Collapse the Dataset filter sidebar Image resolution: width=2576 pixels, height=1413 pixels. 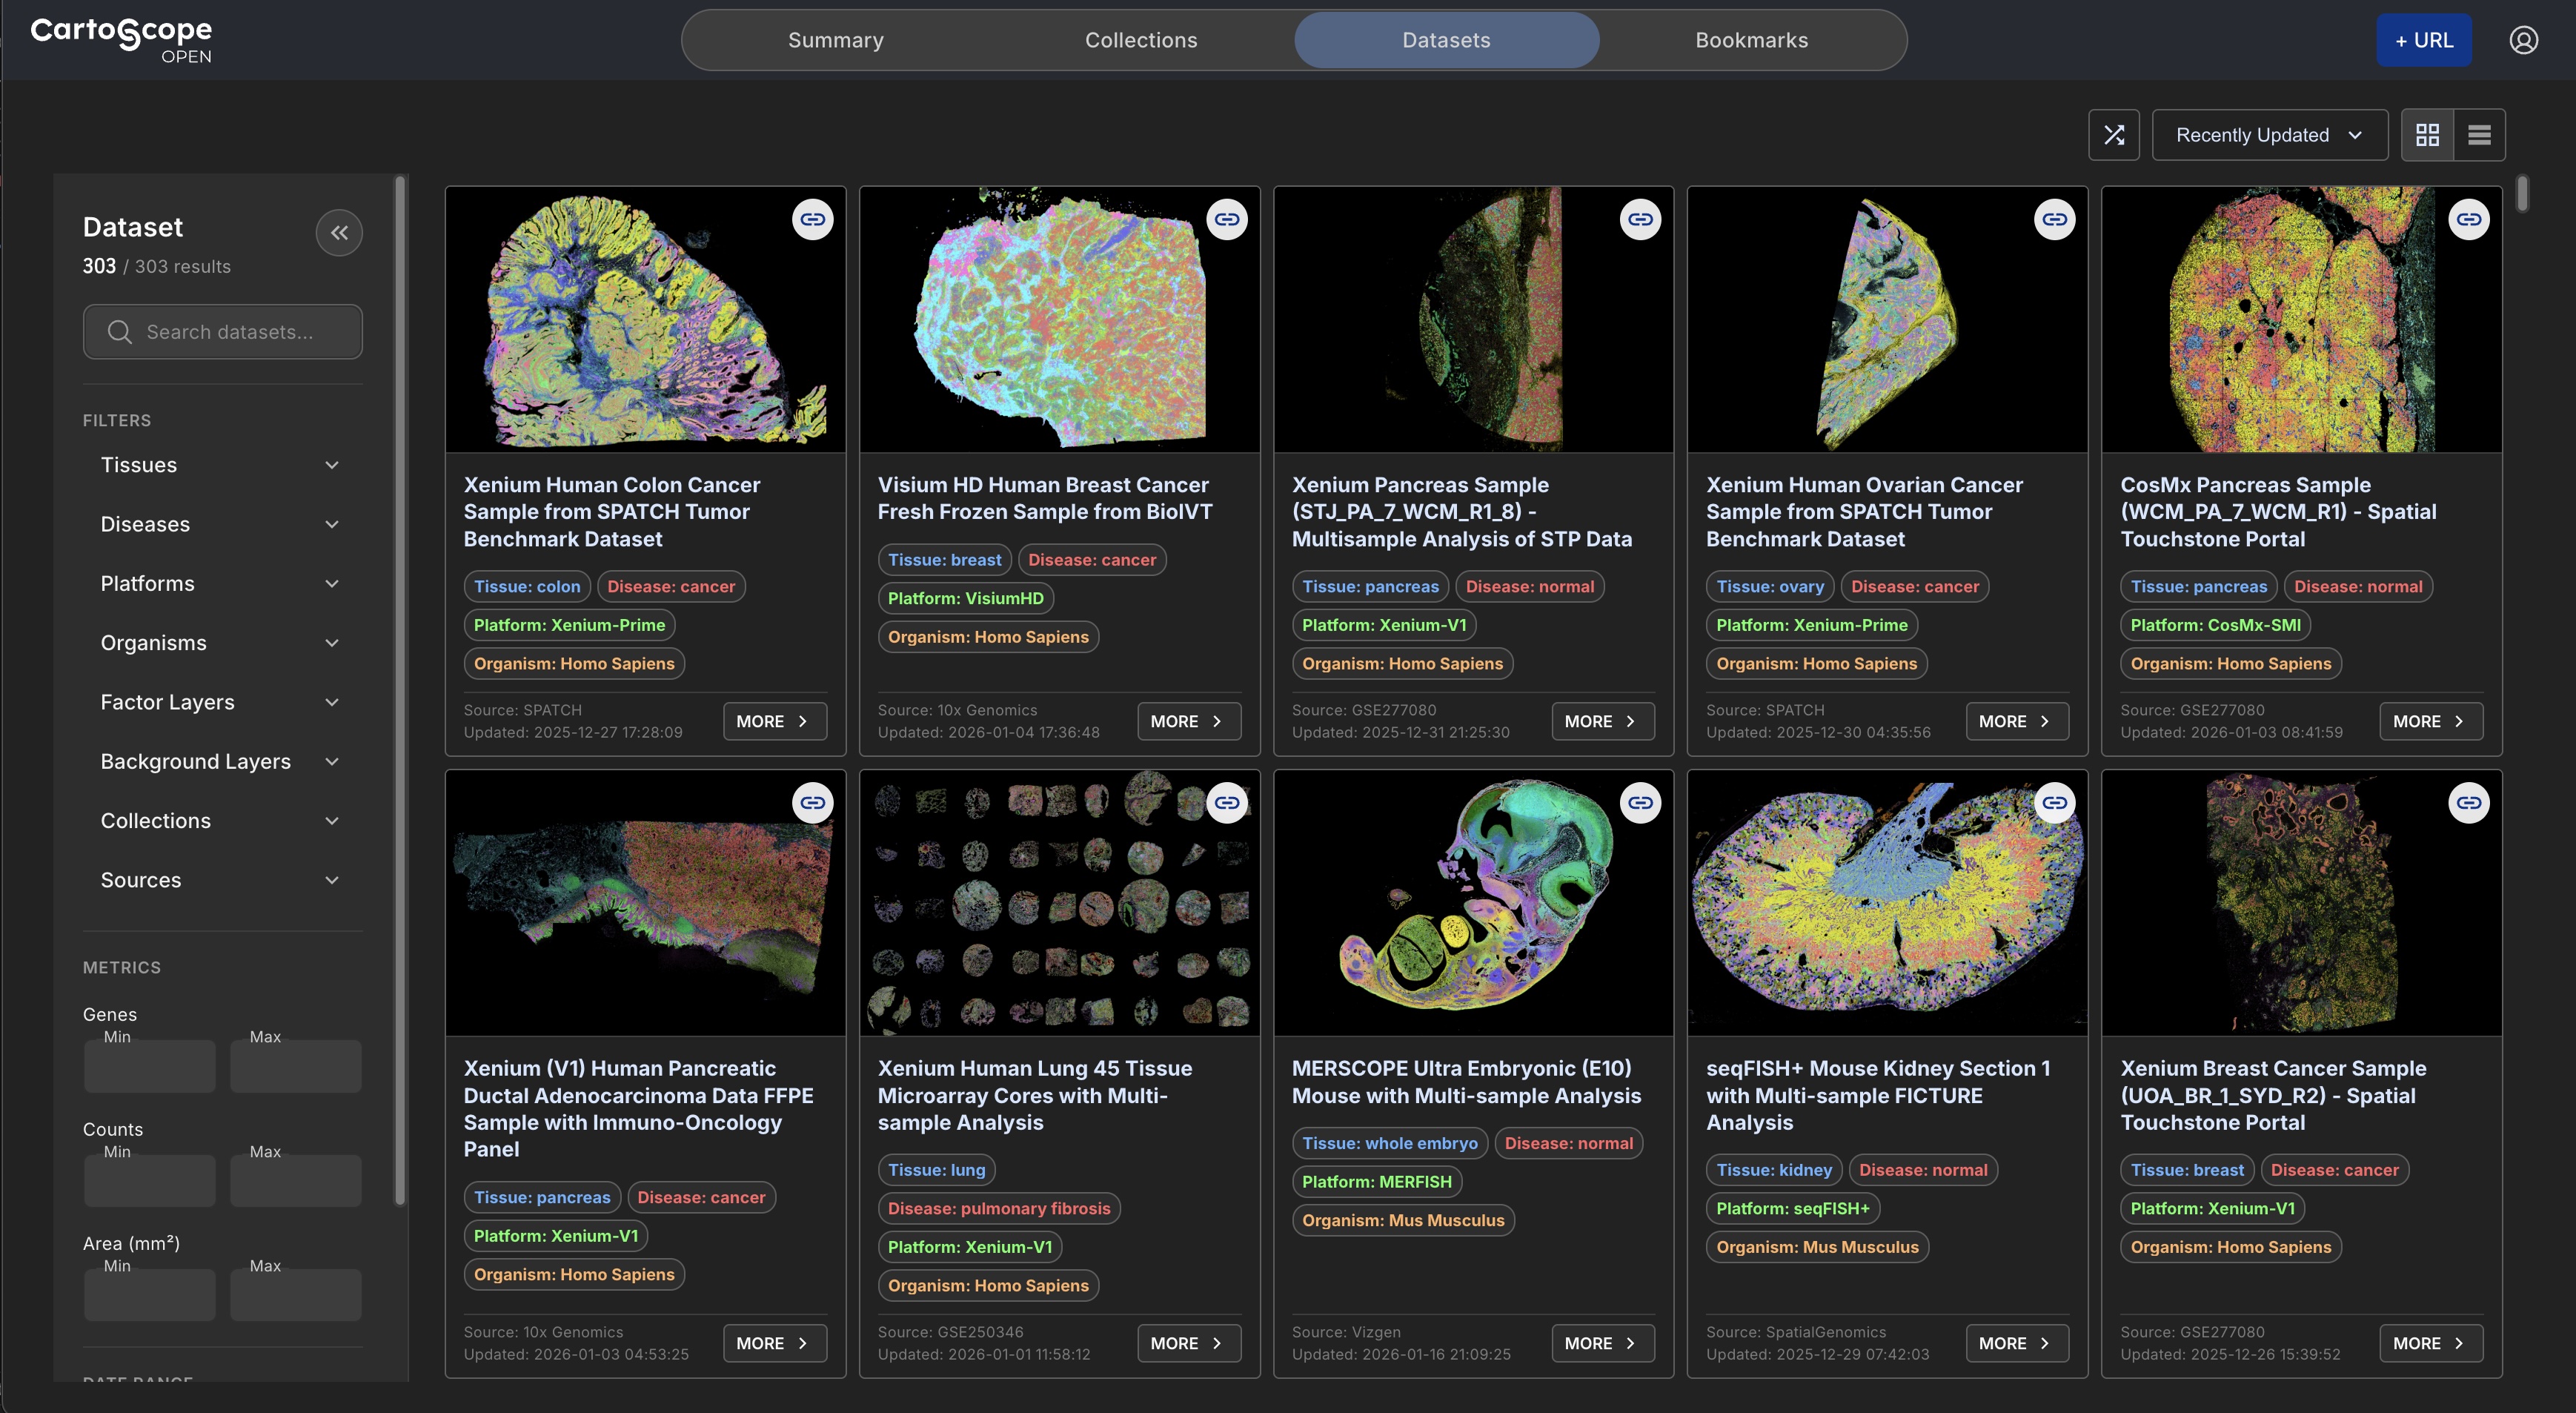(x=339, y=233)
